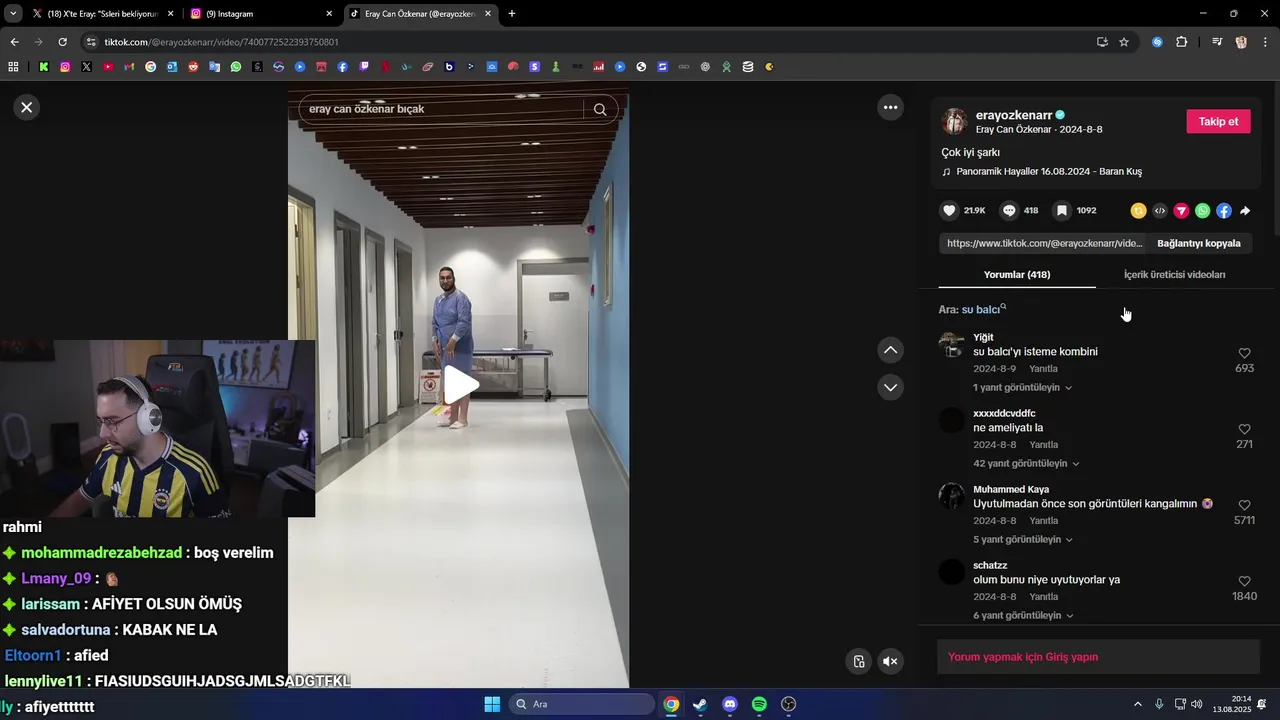Click Bağlantıyı kopyala to copy link
The image size is (1280, 720).
click(x=1198, y=243)
